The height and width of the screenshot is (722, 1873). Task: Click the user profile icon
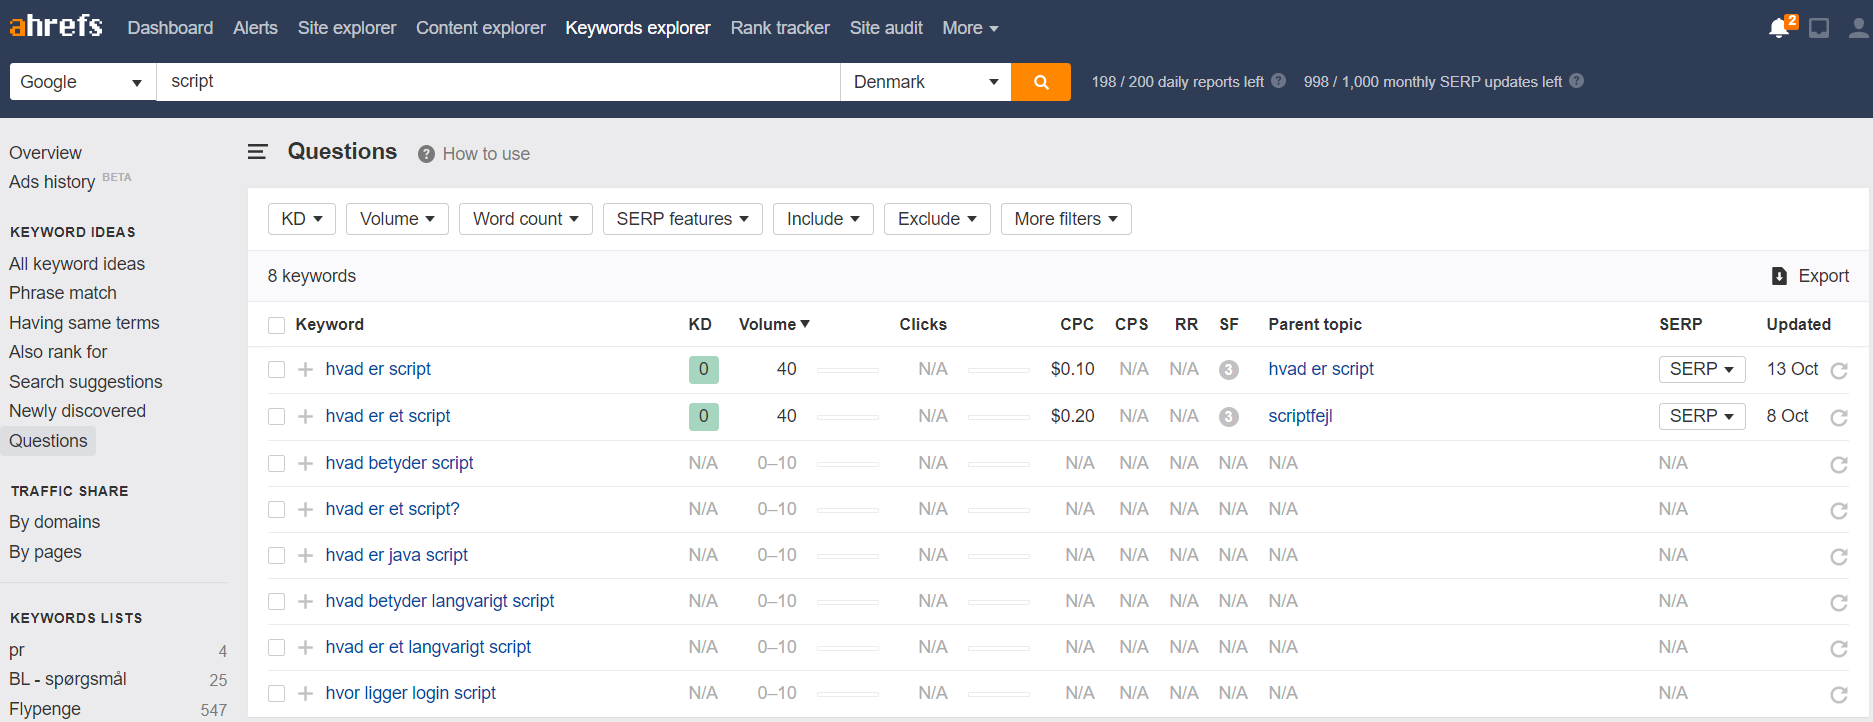pos(1857,28)
